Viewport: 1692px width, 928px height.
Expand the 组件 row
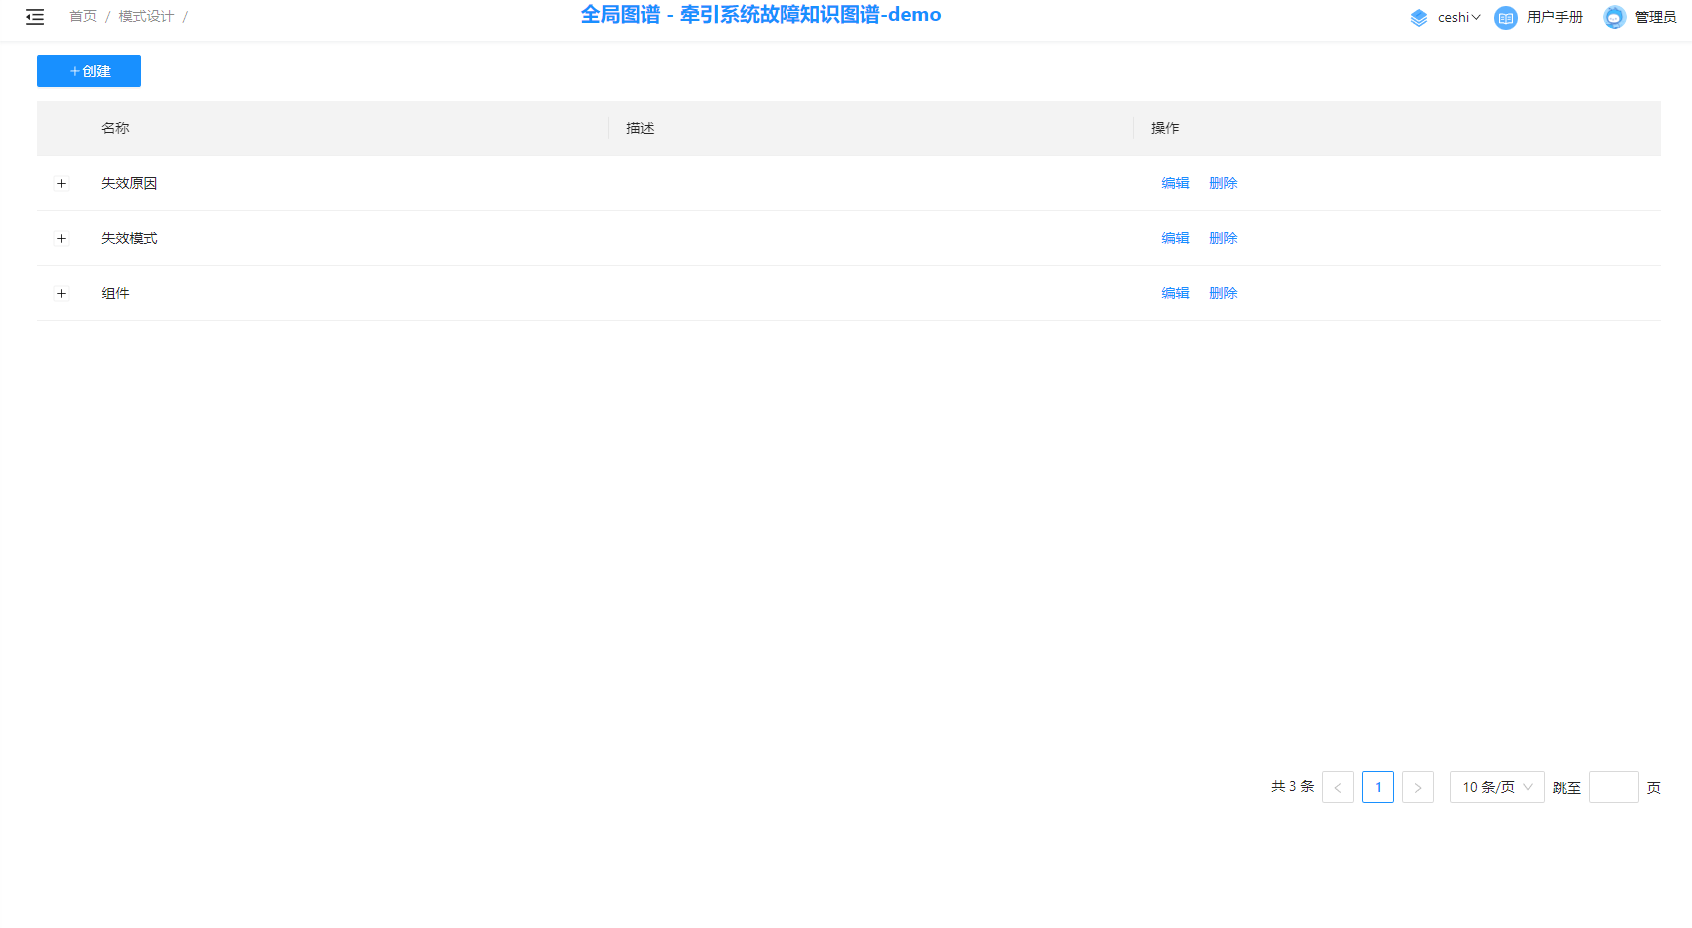[x=61, y=293]
